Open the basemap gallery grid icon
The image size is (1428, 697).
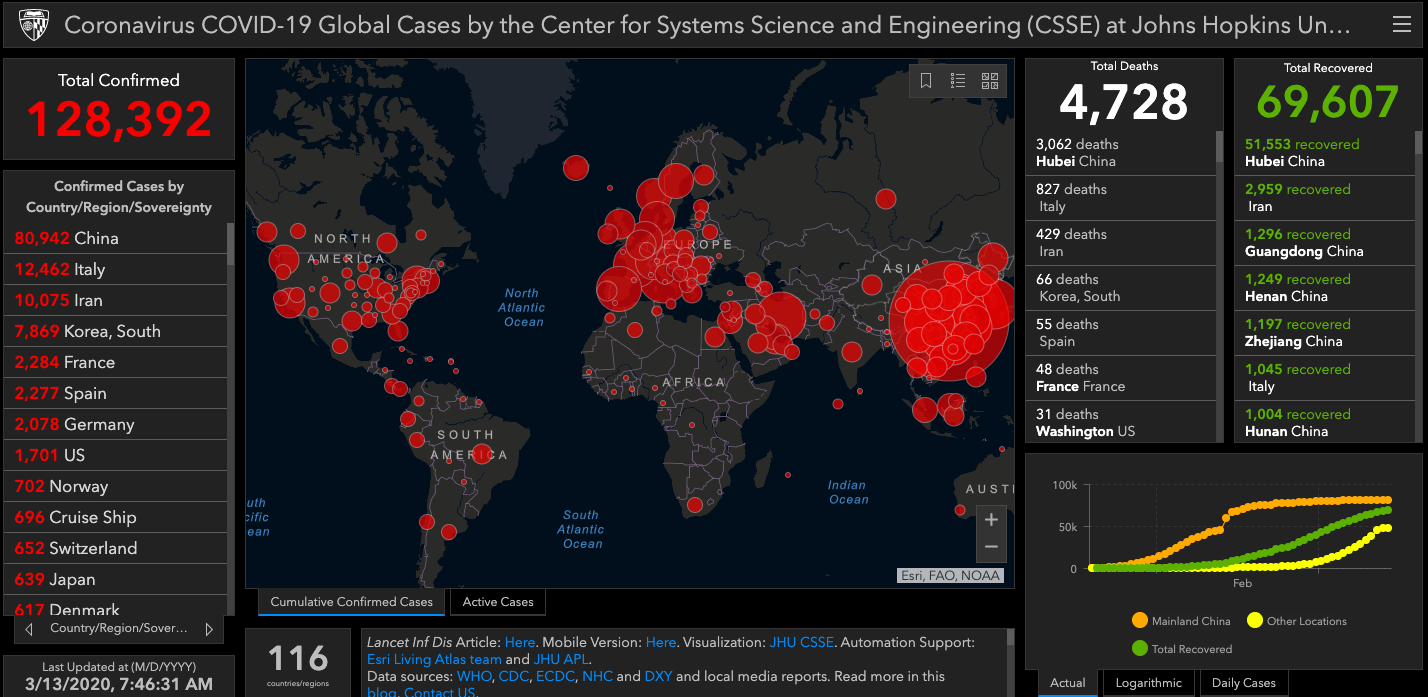[x=990, y=81]
